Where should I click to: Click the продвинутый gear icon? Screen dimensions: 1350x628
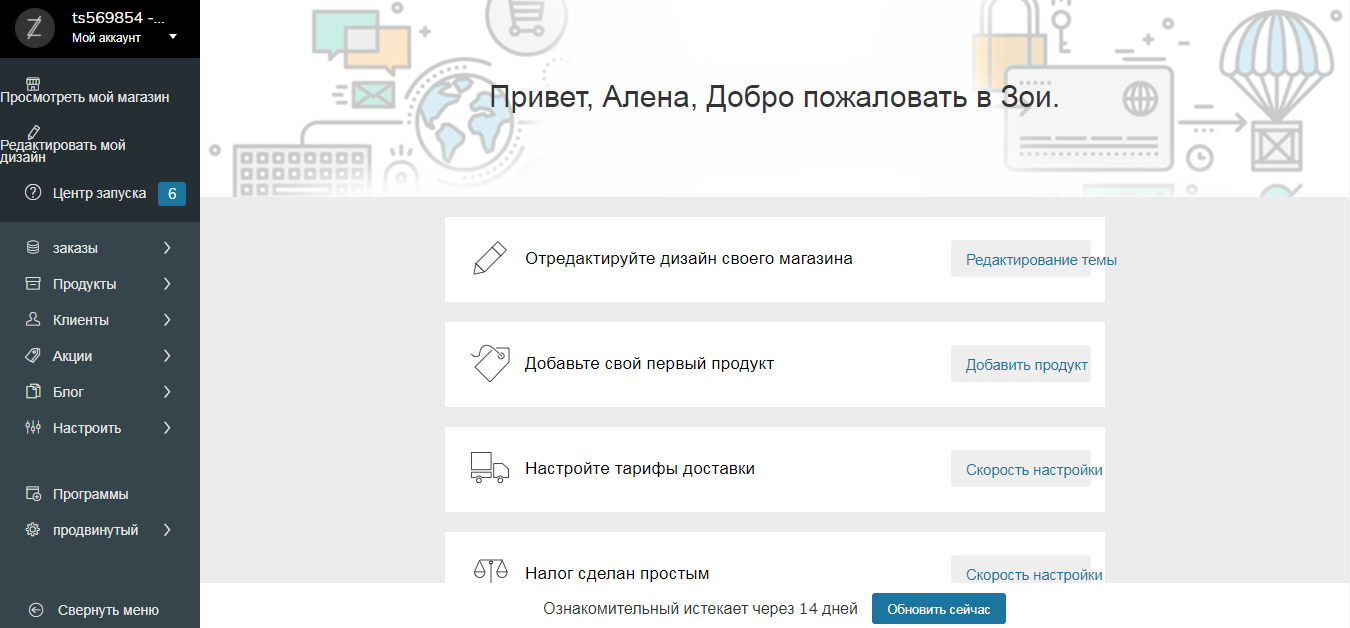click(33, 530)
